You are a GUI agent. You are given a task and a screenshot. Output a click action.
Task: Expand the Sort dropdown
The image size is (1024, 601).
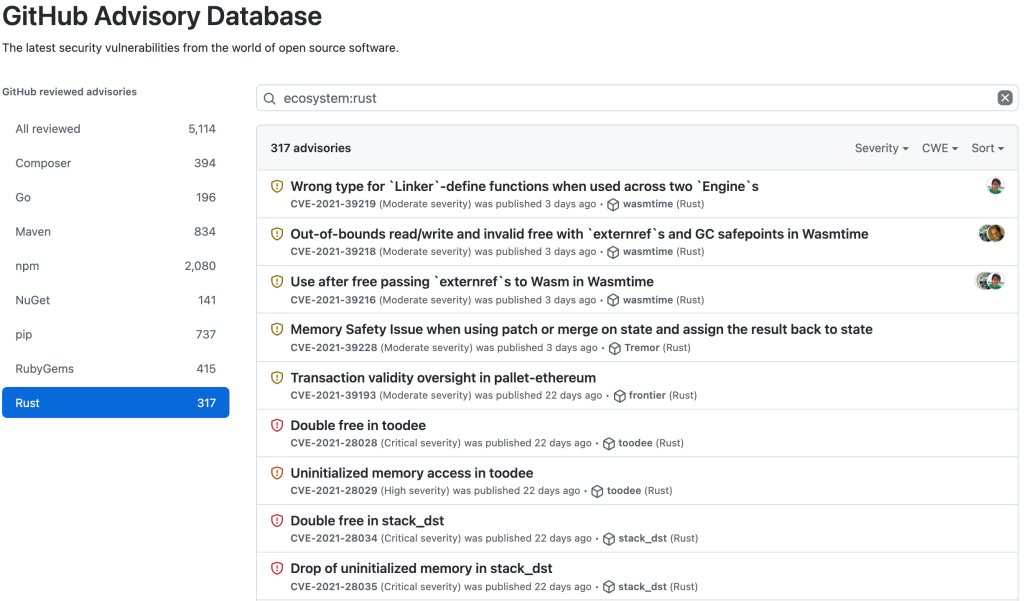coord(987,148)
